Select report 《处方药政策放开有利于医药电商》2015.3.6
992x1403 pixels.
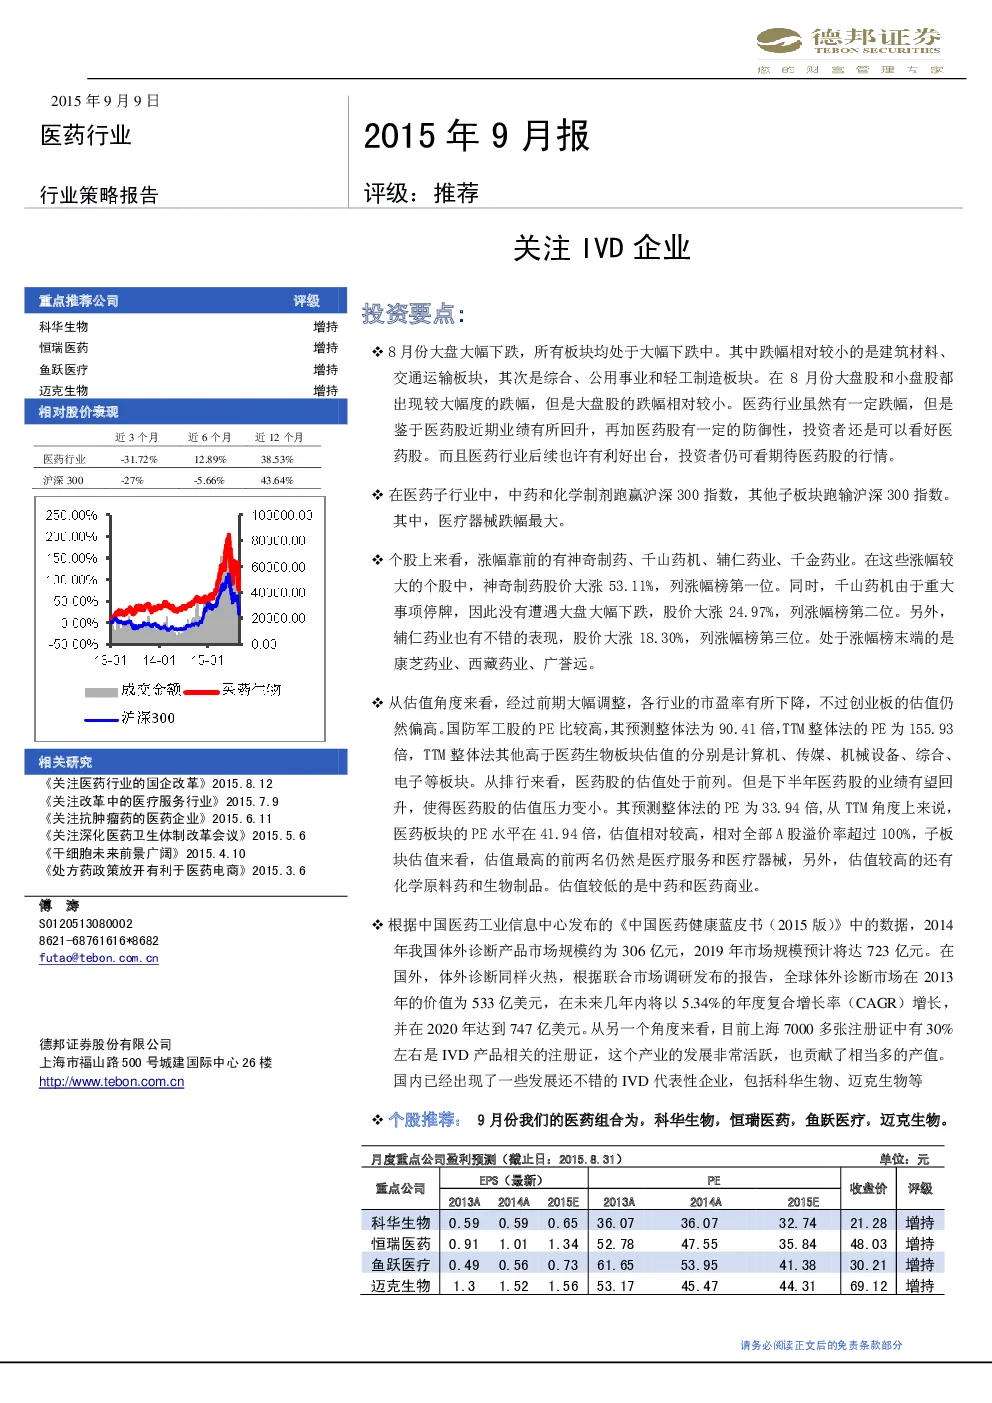pyautogui.click(x=173, y=871)
